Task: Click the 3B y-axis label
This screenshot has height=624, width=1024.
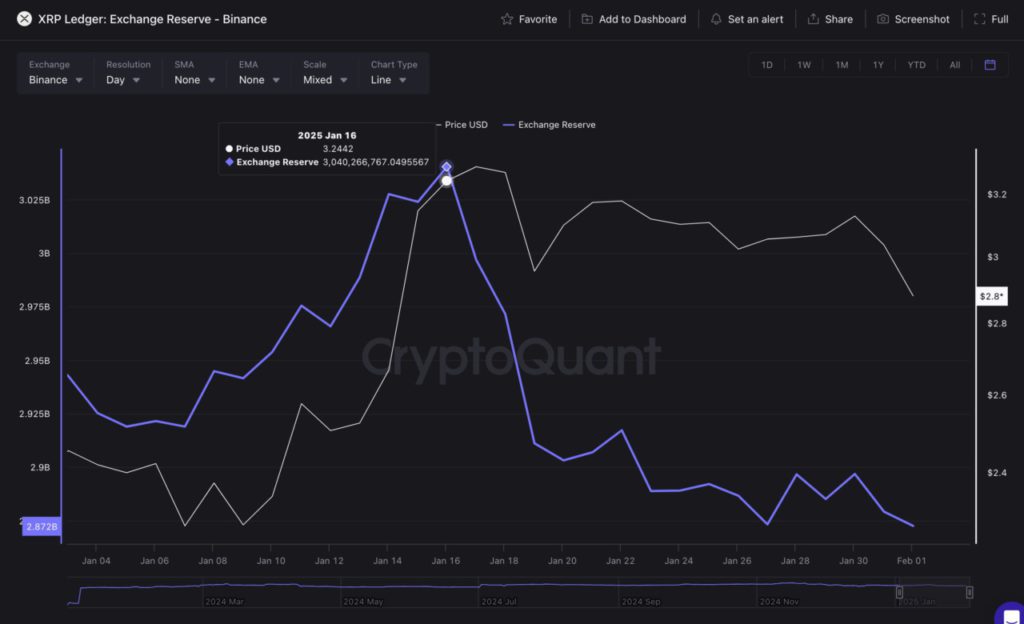Action: click(44, 253)
